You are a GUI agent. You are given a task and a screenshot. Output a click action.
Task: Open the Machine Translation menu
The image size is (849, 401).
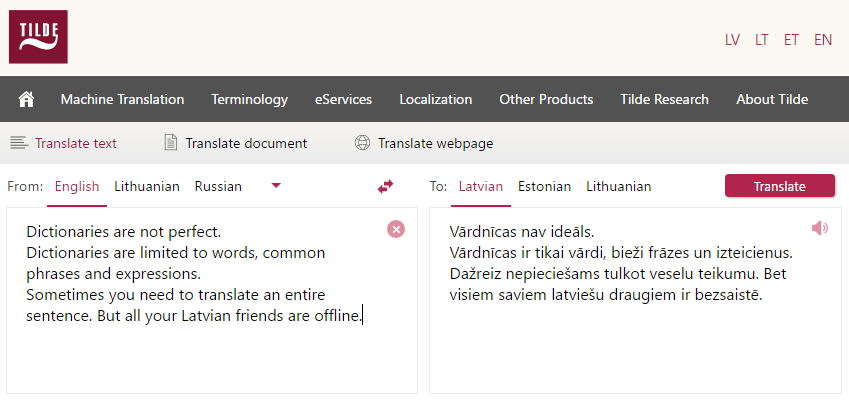(x=122, y=100)
